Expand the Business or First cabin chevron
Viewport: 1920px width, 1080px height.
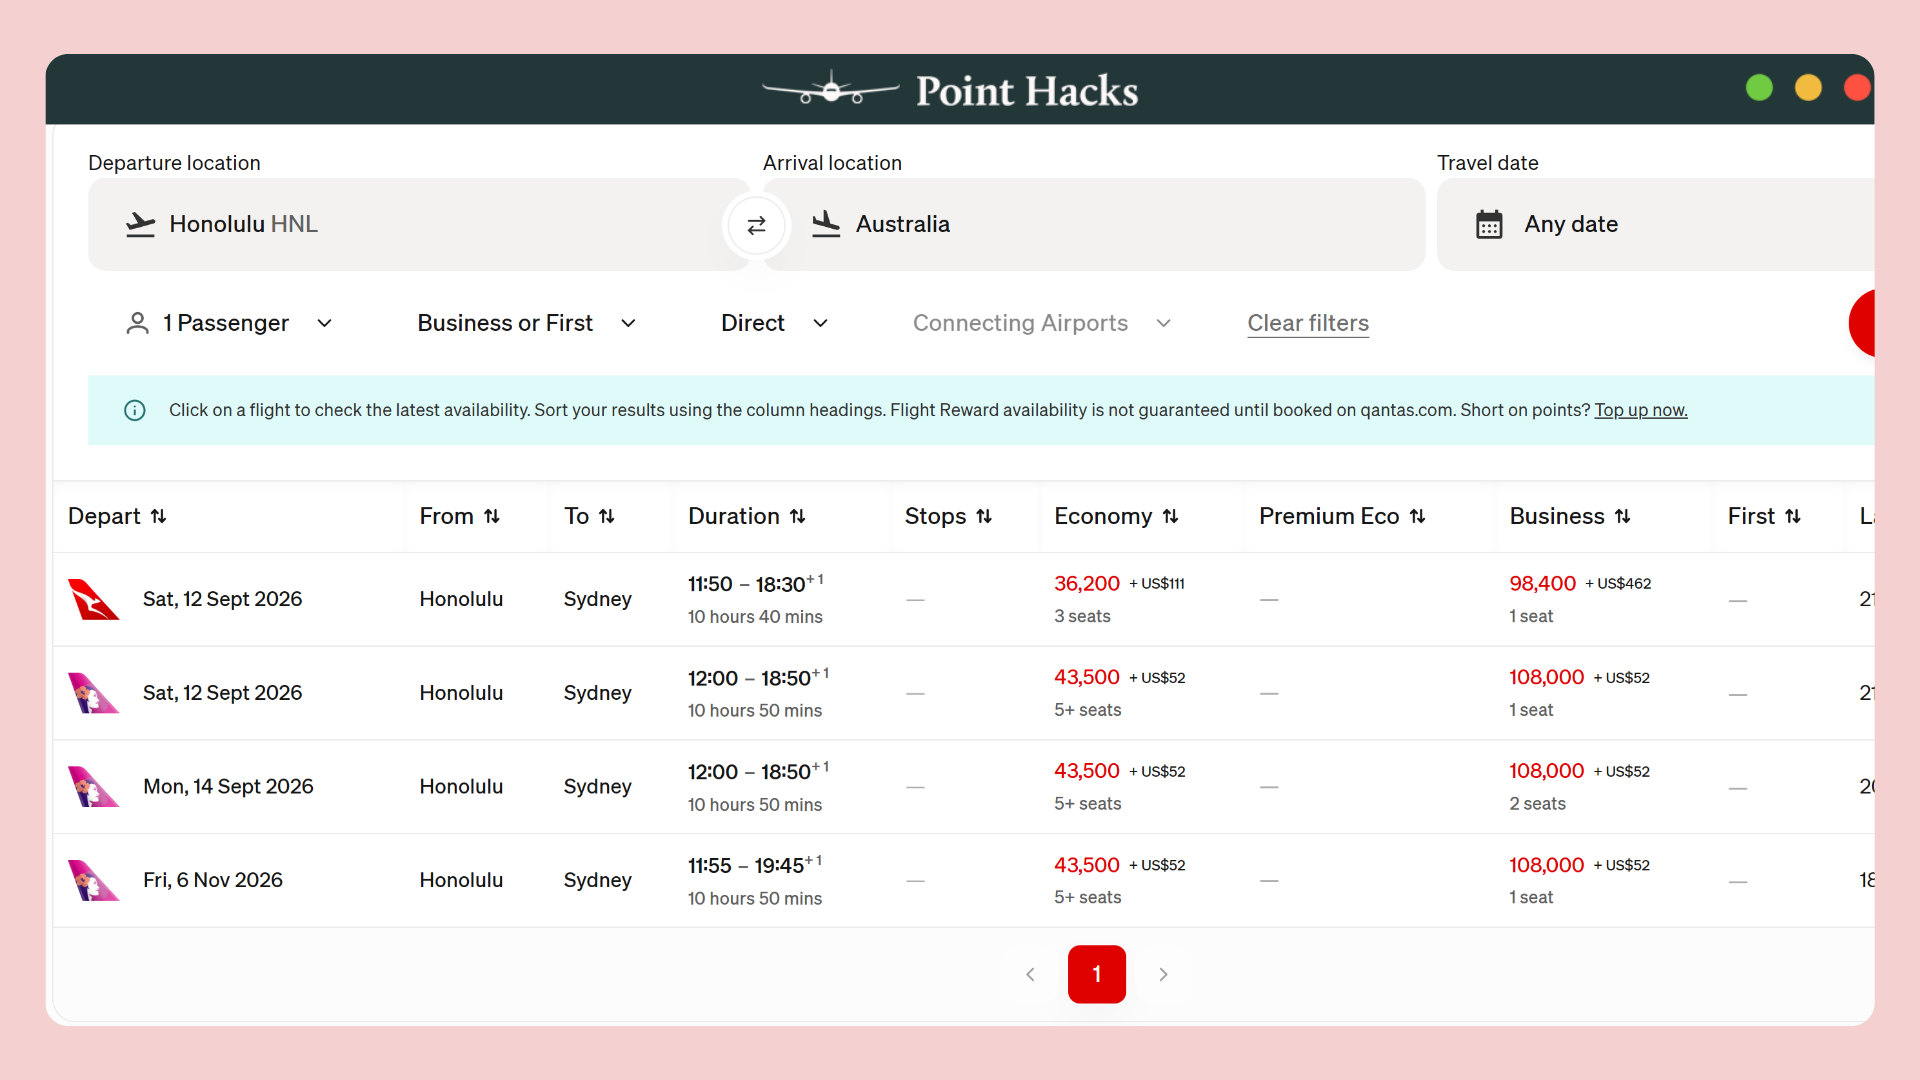point(628,323)
